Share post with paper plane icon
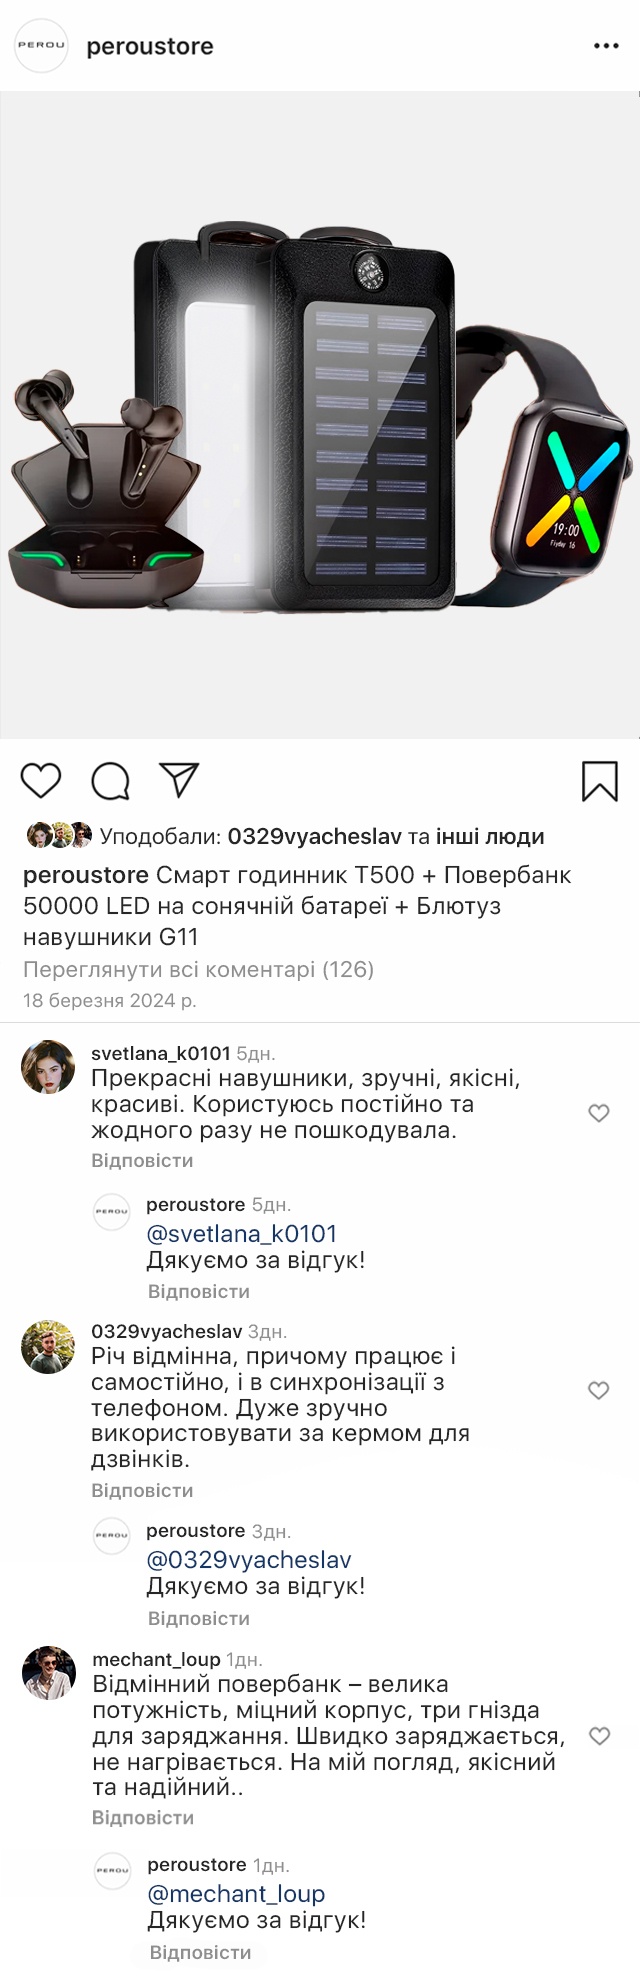 [x=180, y=781]
